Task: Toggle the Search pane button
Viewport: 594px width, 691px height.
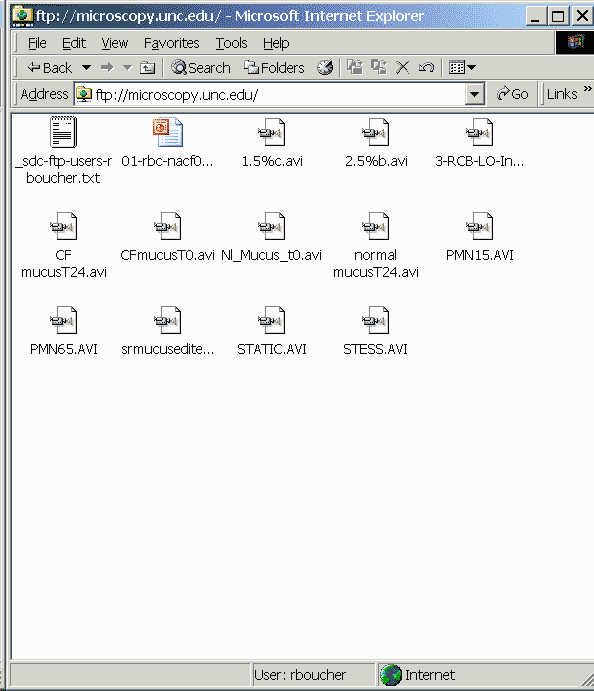Action: click(200, 68)
